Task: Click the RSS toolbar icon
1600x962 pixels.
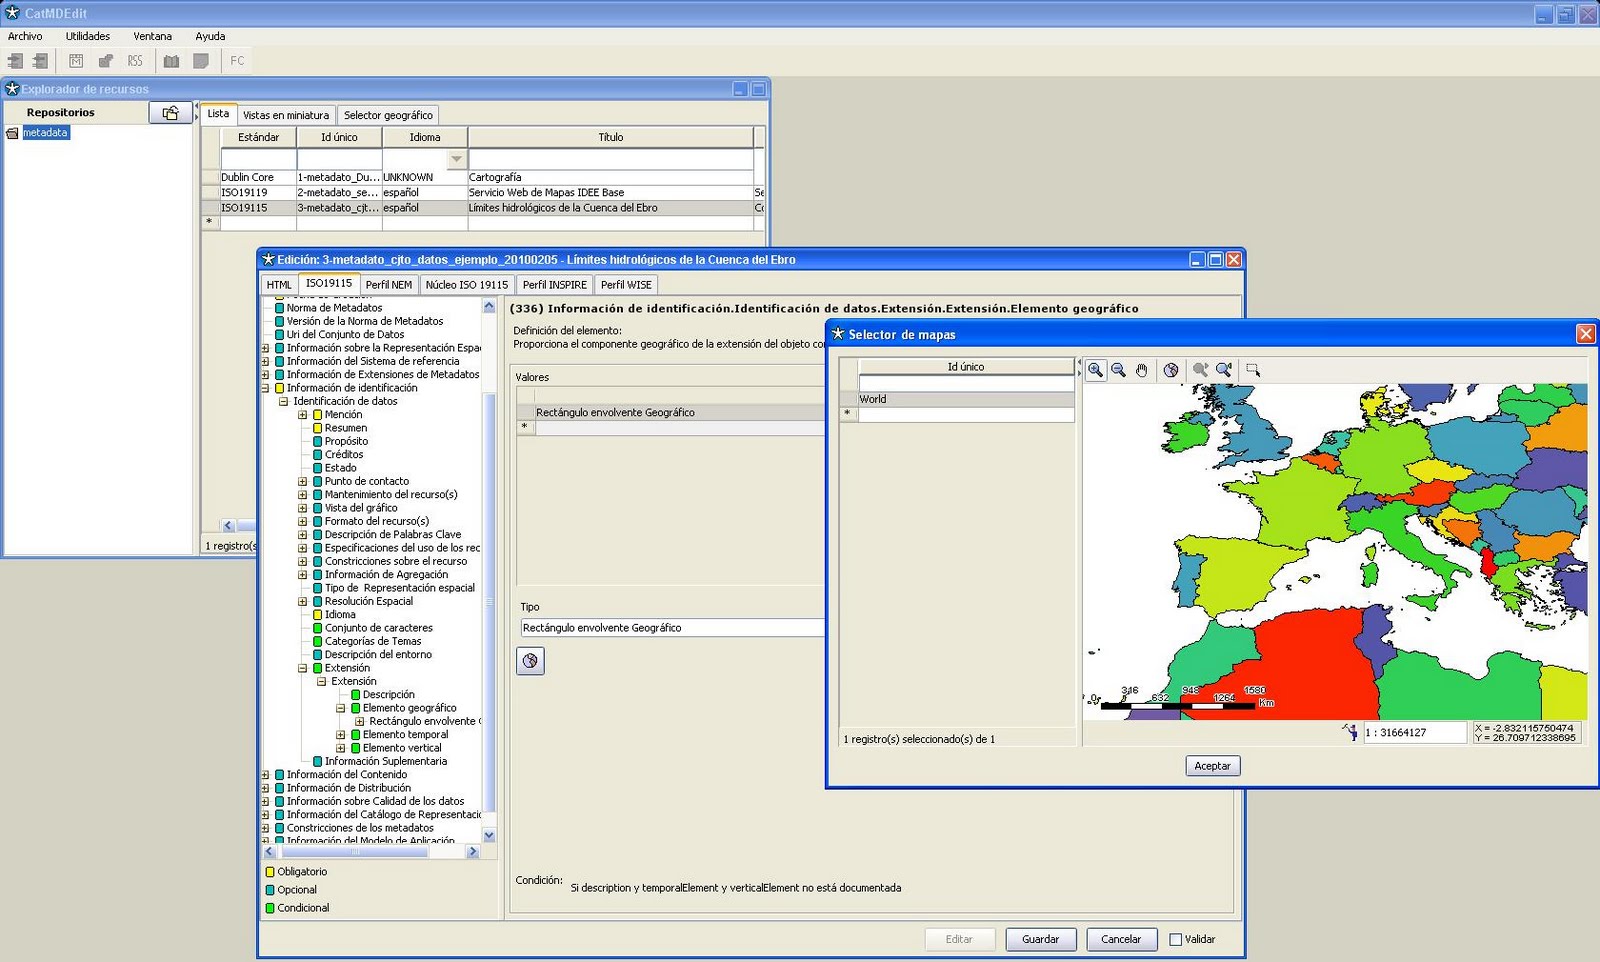Action: 135,61
